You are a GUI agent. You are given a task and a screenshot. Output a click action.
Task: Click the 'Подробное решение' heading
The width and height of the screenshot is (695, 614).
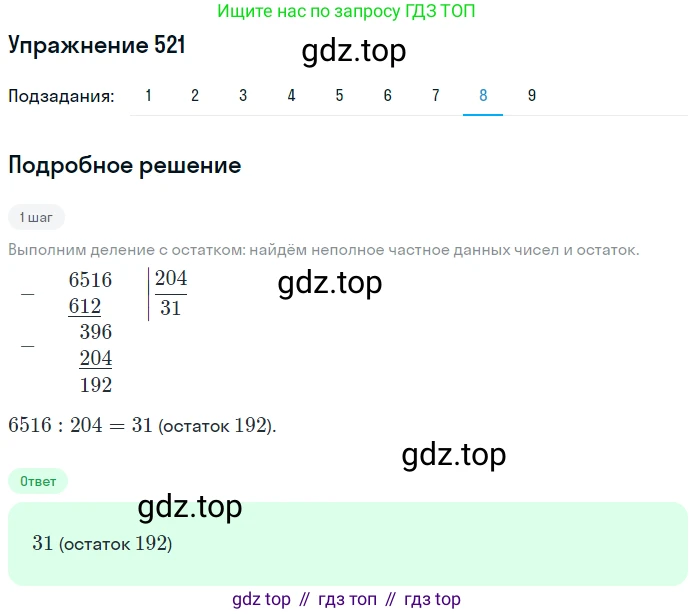click(x=125, y=165)
